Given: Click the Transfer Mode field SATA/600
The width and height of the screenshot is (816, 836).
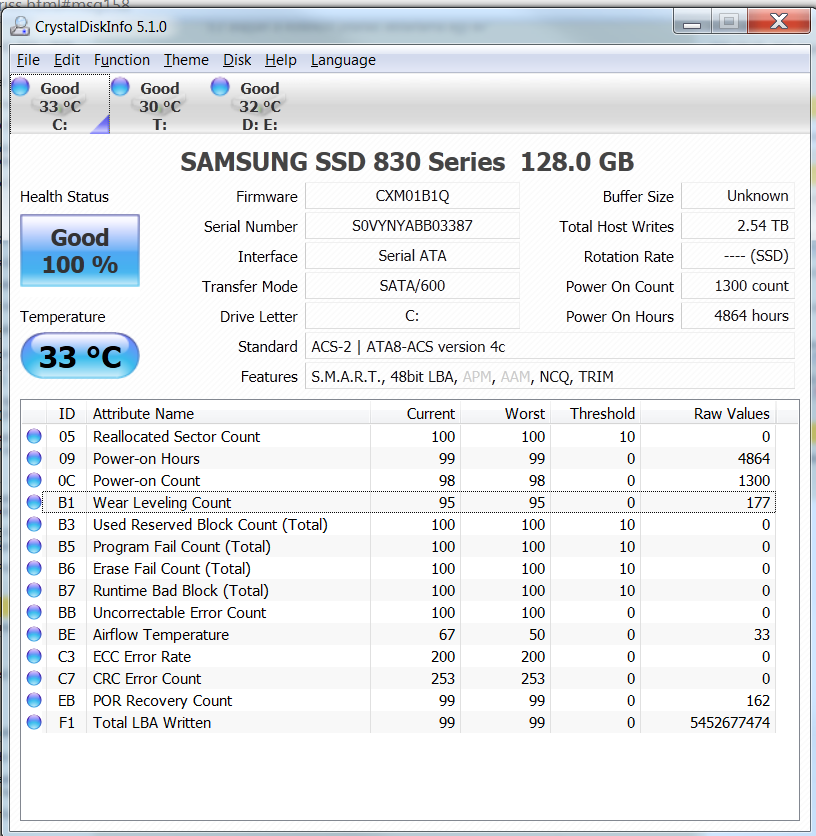Looking at the screenshot, I should pyautogui.click(x=412, y=286).
